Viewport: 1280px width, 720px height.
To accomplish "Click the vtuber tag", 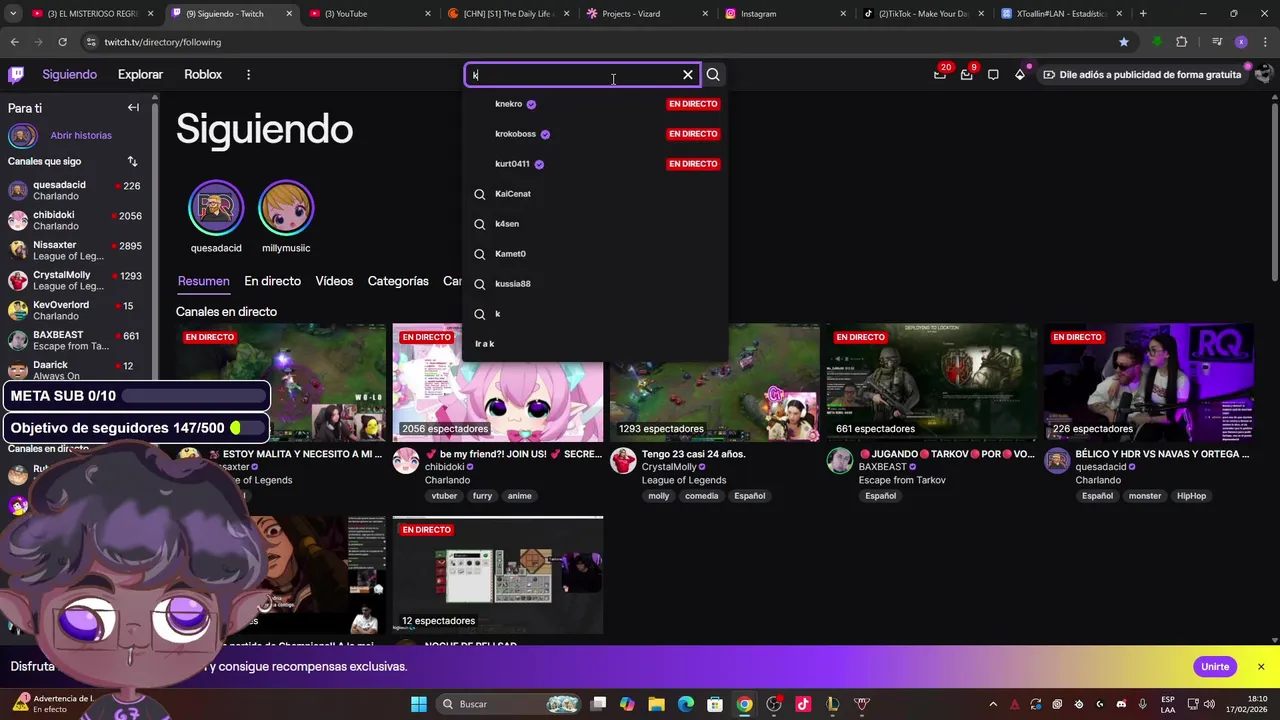I will click(444, 496).
